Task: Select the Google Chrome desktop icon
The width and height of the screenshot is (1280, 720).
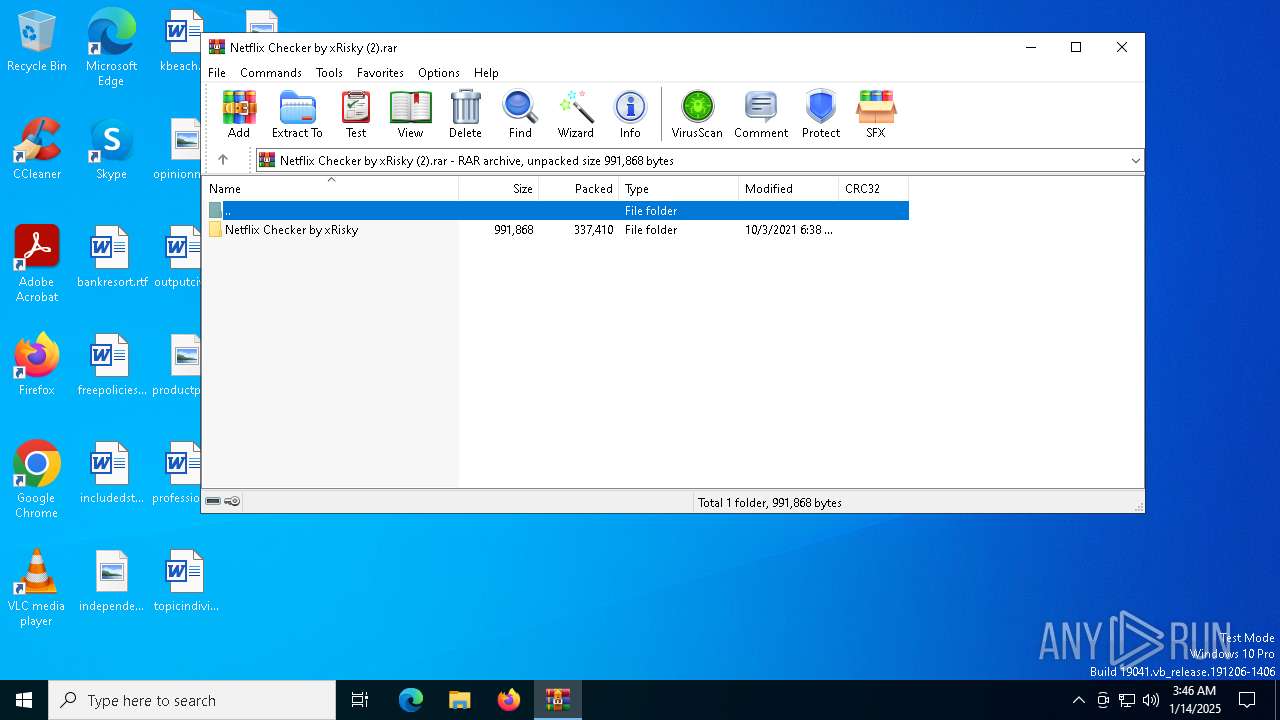Action: click(37, 480)
